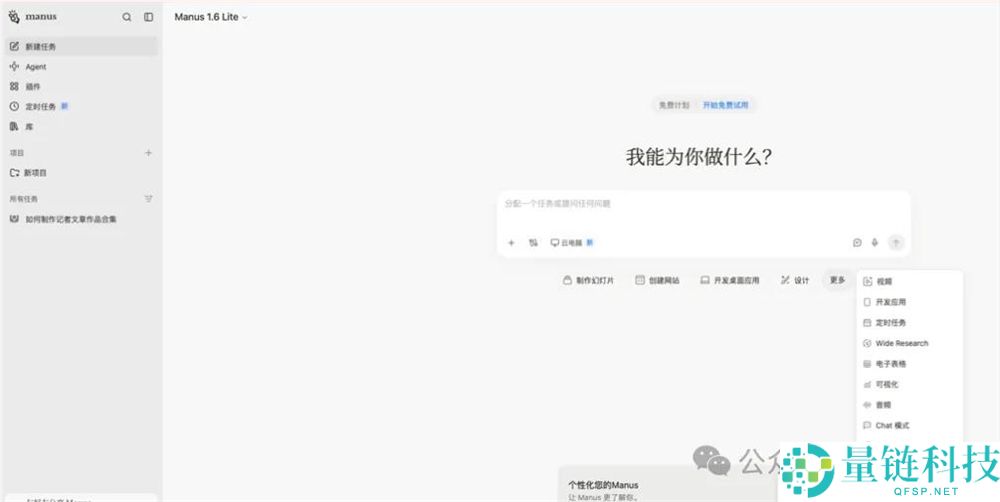
Task: Select 视频 from the more menu
Action: tap(910, 281)
